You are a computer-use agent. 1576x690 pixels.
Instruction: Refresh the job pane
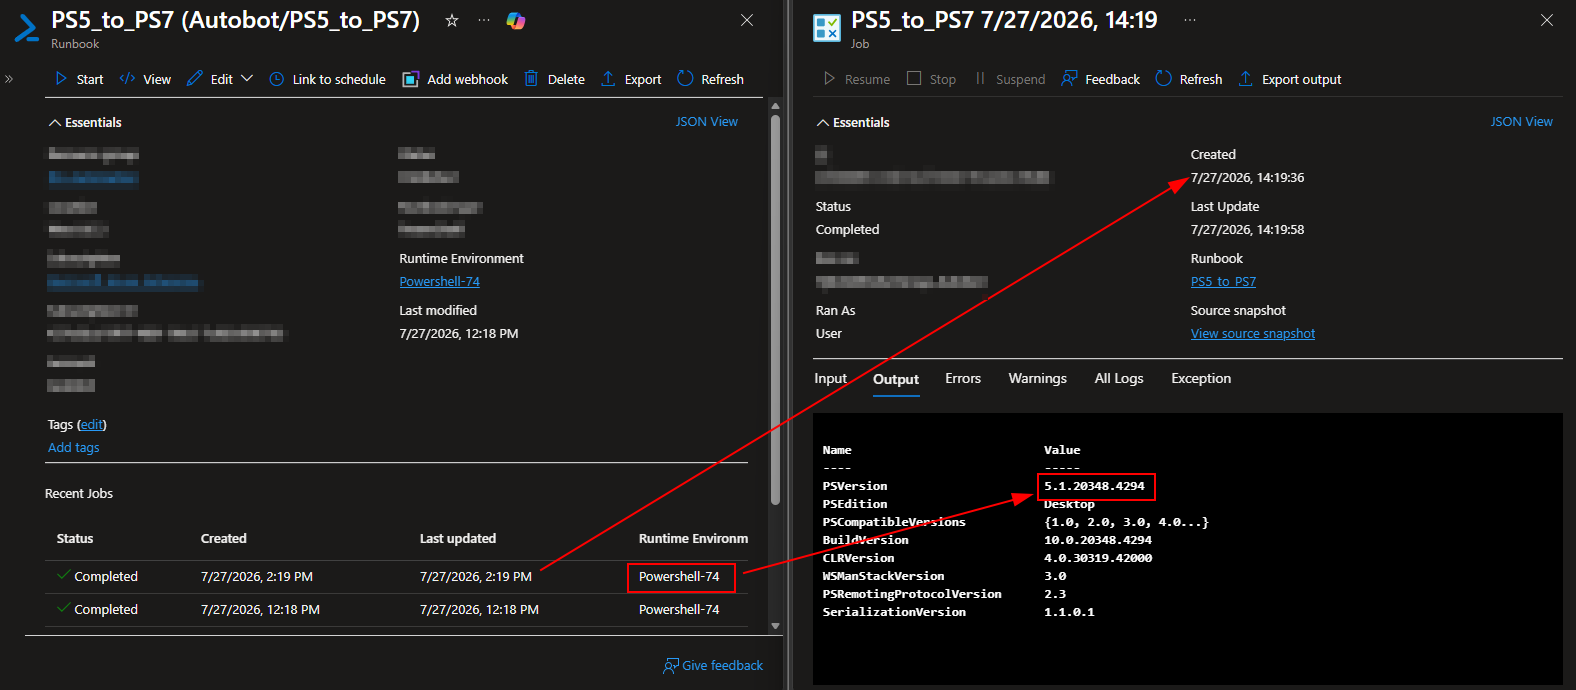(1189, 79)
